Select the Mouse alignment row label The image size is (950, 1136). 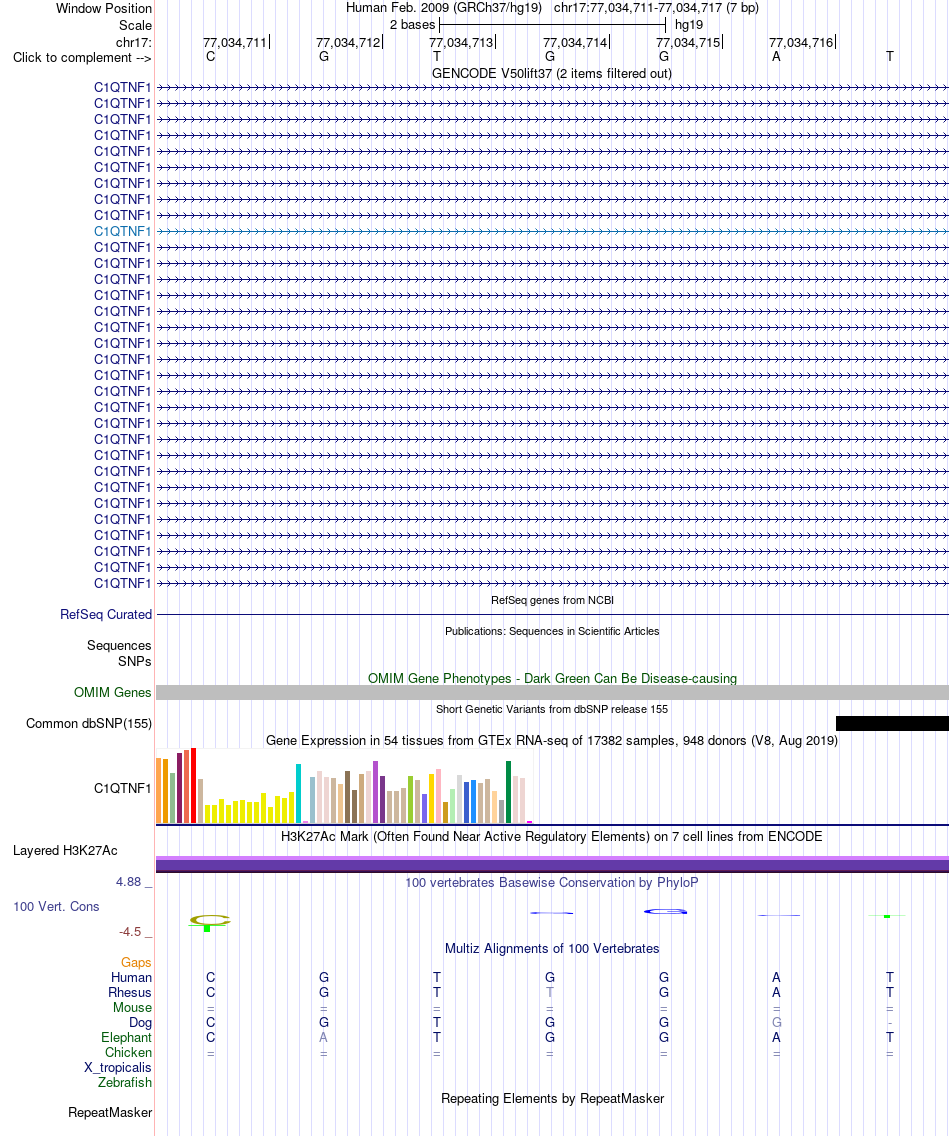point(133,1008)
